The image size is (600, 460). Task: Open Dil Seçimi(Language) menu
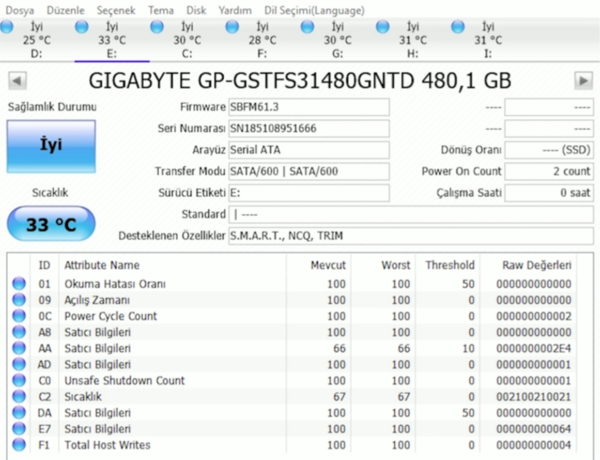[314, 10]
